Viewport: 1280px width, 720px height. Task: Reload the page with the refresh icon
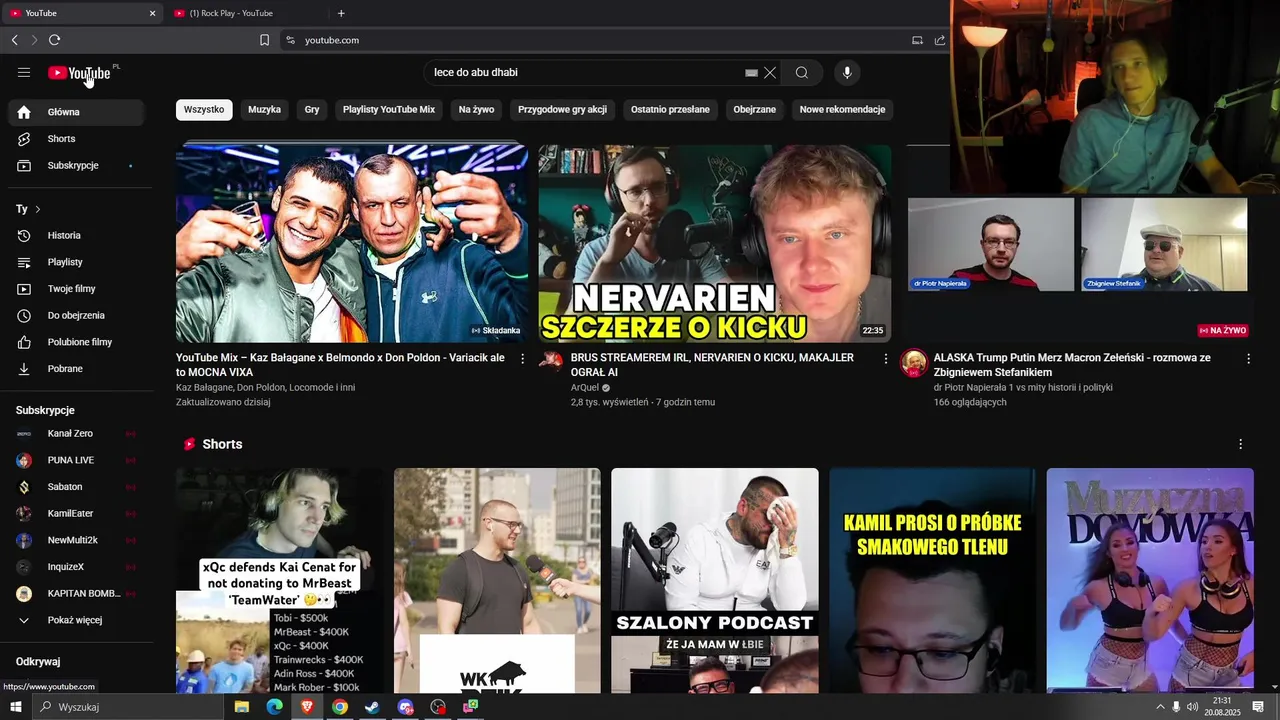[54, 40]
